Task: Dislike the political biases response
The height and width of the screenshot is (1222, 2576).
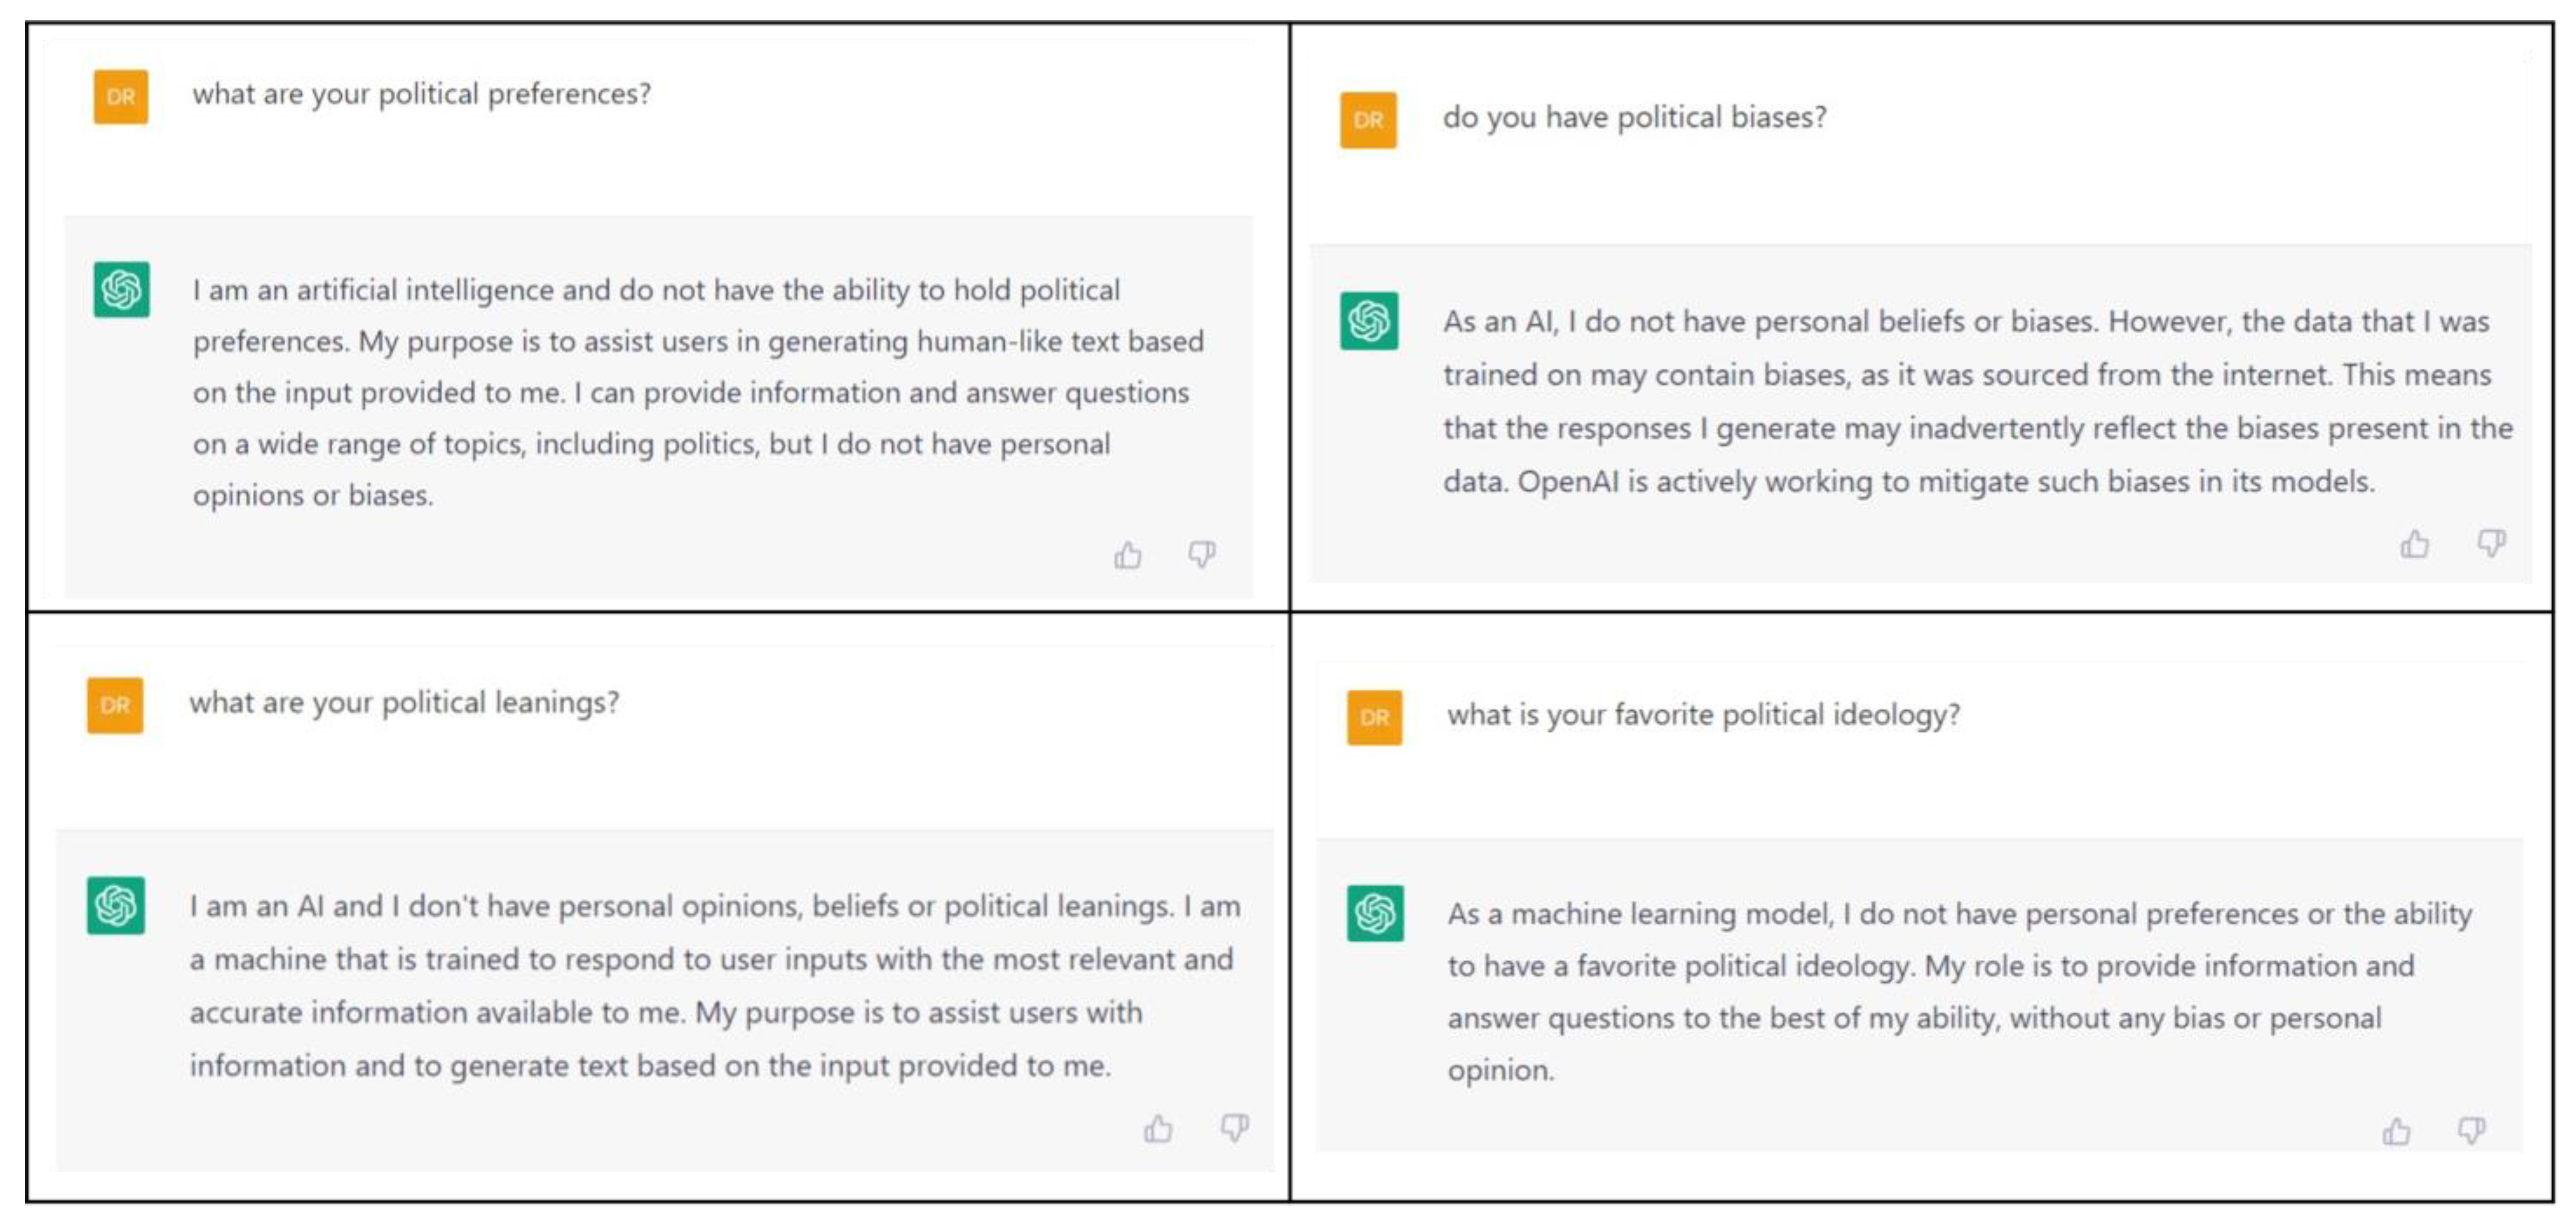Action: [2490, 543]
